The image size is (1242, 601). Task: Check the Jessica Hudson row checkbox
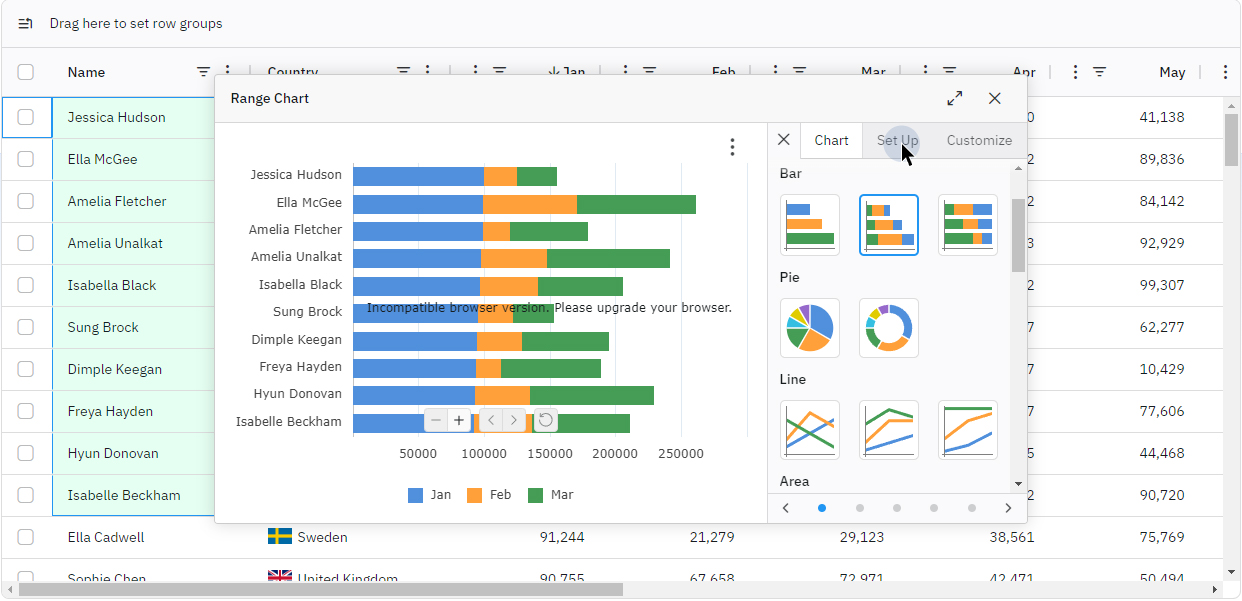click(x=26, y=117)
